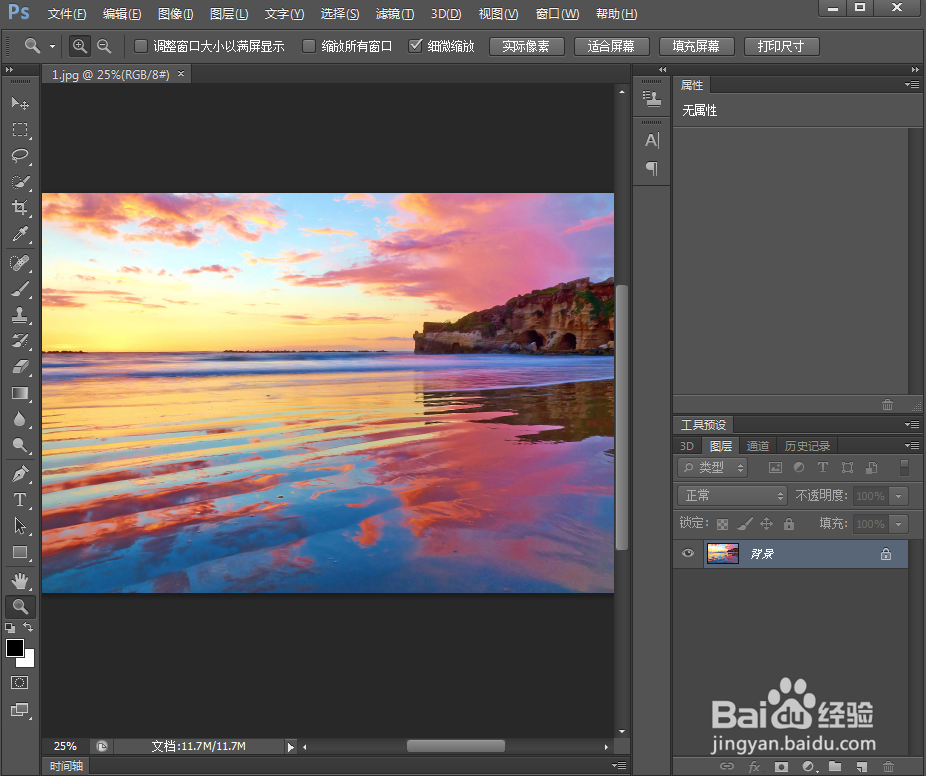This screenshot has height=776, width=926.
Task: Open the fill dropdown arrow
Action: 899,524
